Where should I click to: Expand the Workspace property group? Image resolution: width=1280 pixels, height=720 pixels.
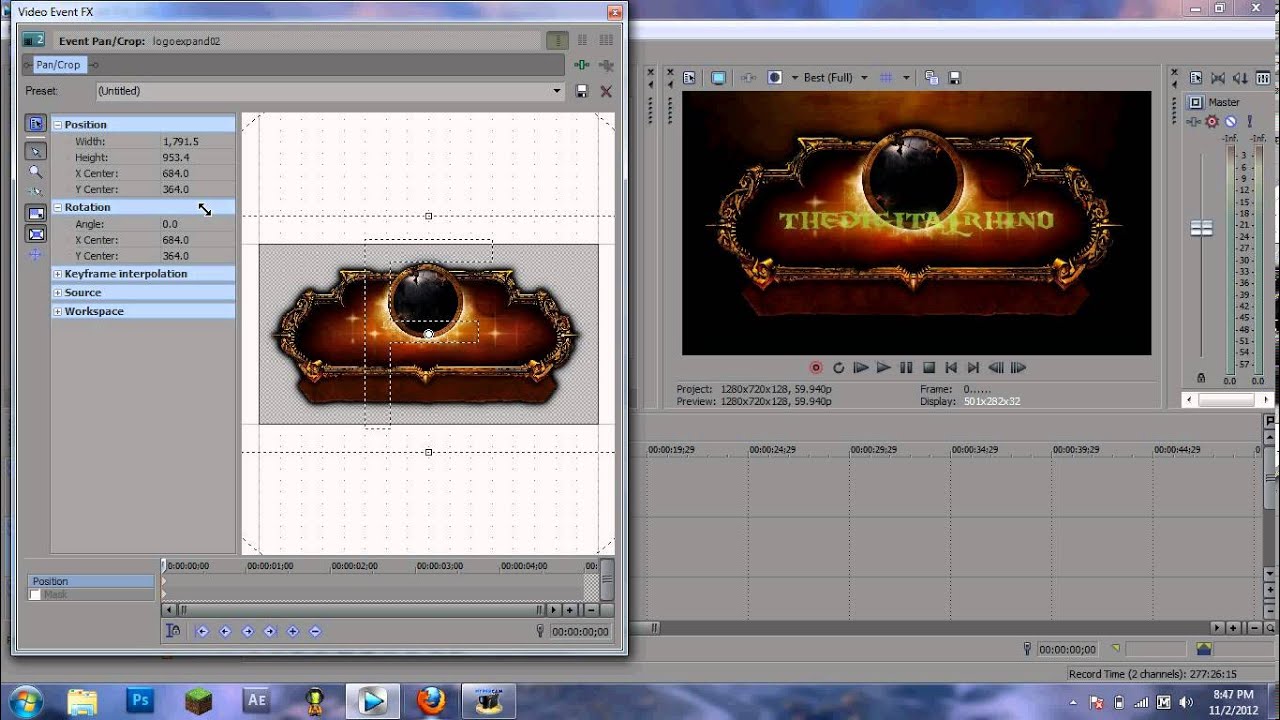tap(57, 312)
